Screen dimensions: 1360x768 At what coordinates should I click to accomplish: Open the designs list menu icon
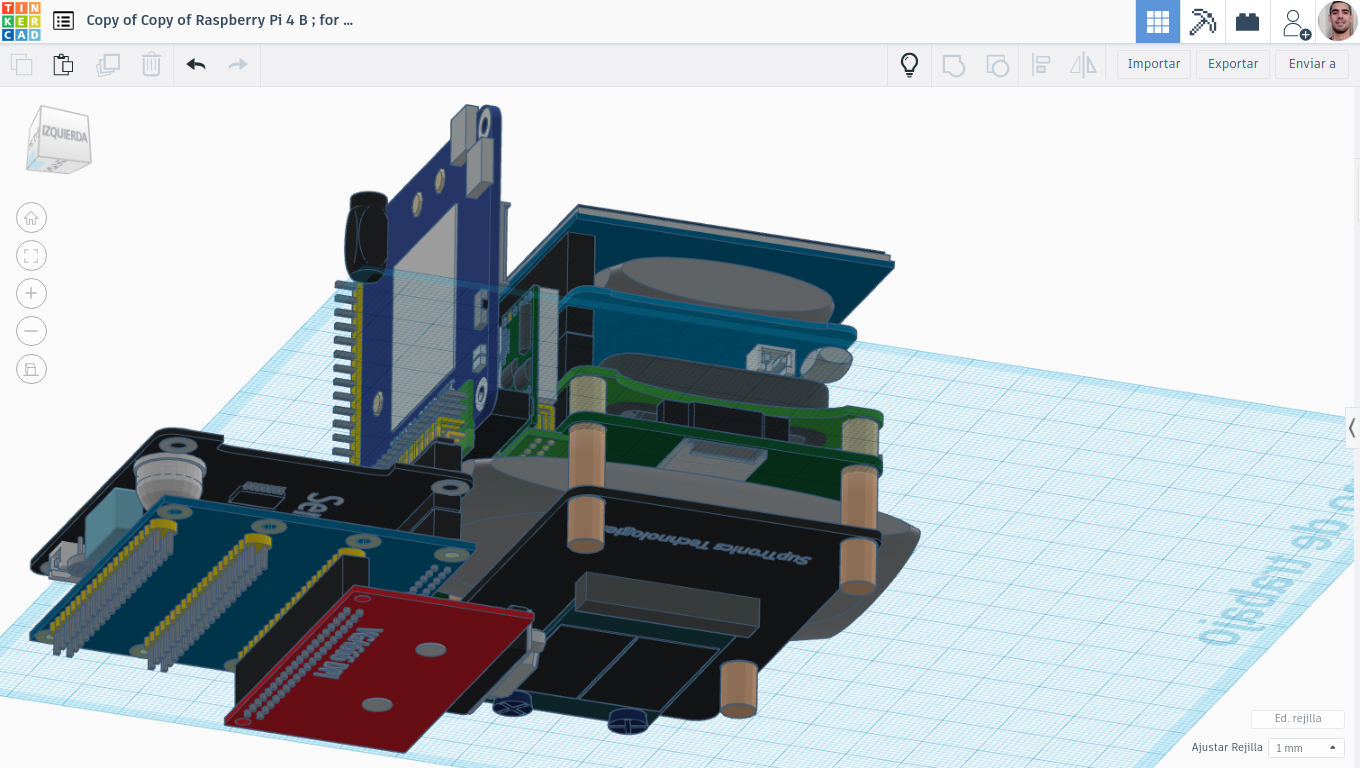coord(63,20)
